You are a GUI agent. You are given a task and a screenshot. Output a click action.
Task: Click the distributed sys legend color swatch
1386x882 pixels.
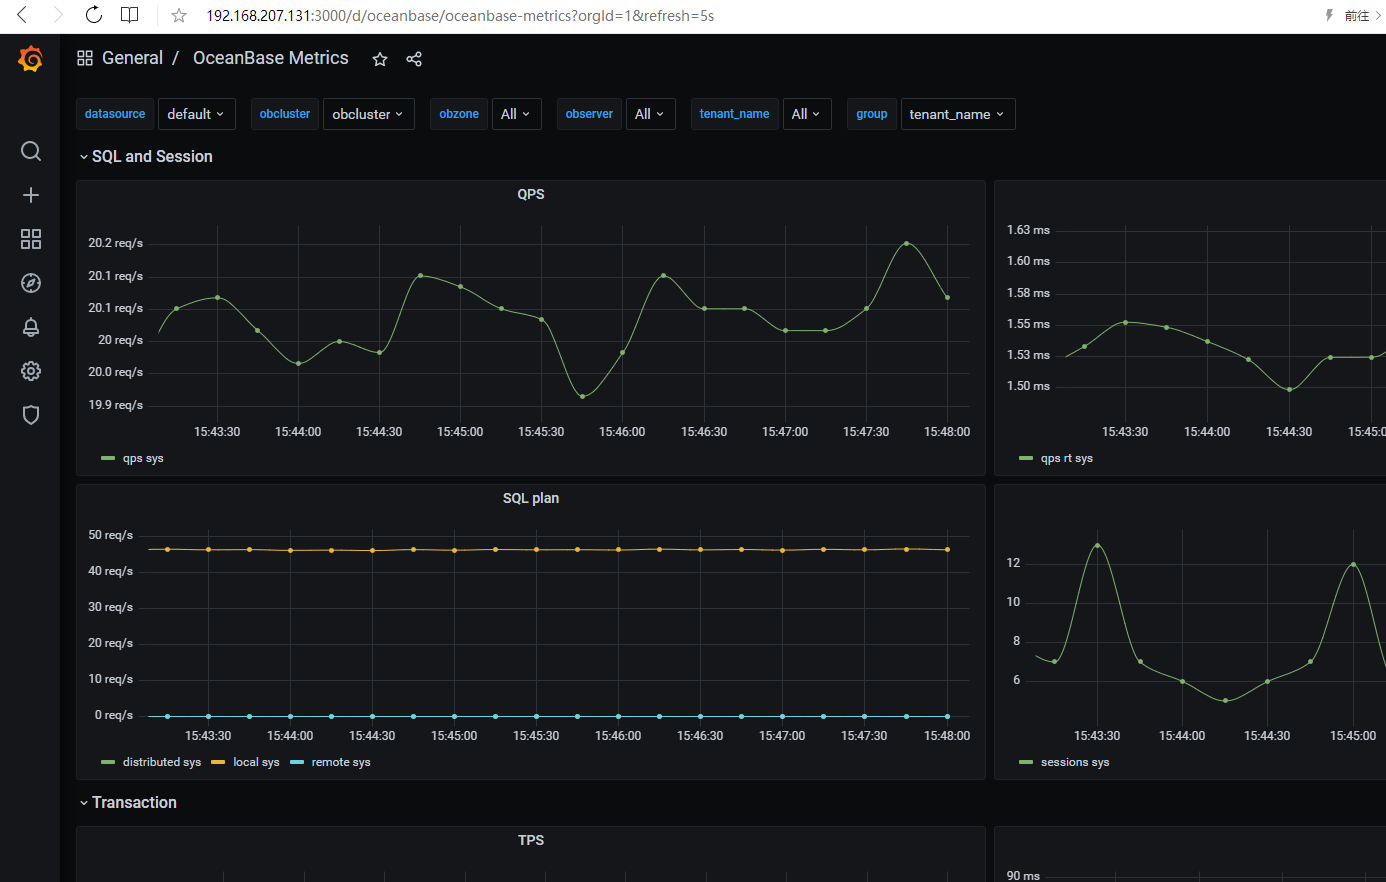tap(108, 762)
